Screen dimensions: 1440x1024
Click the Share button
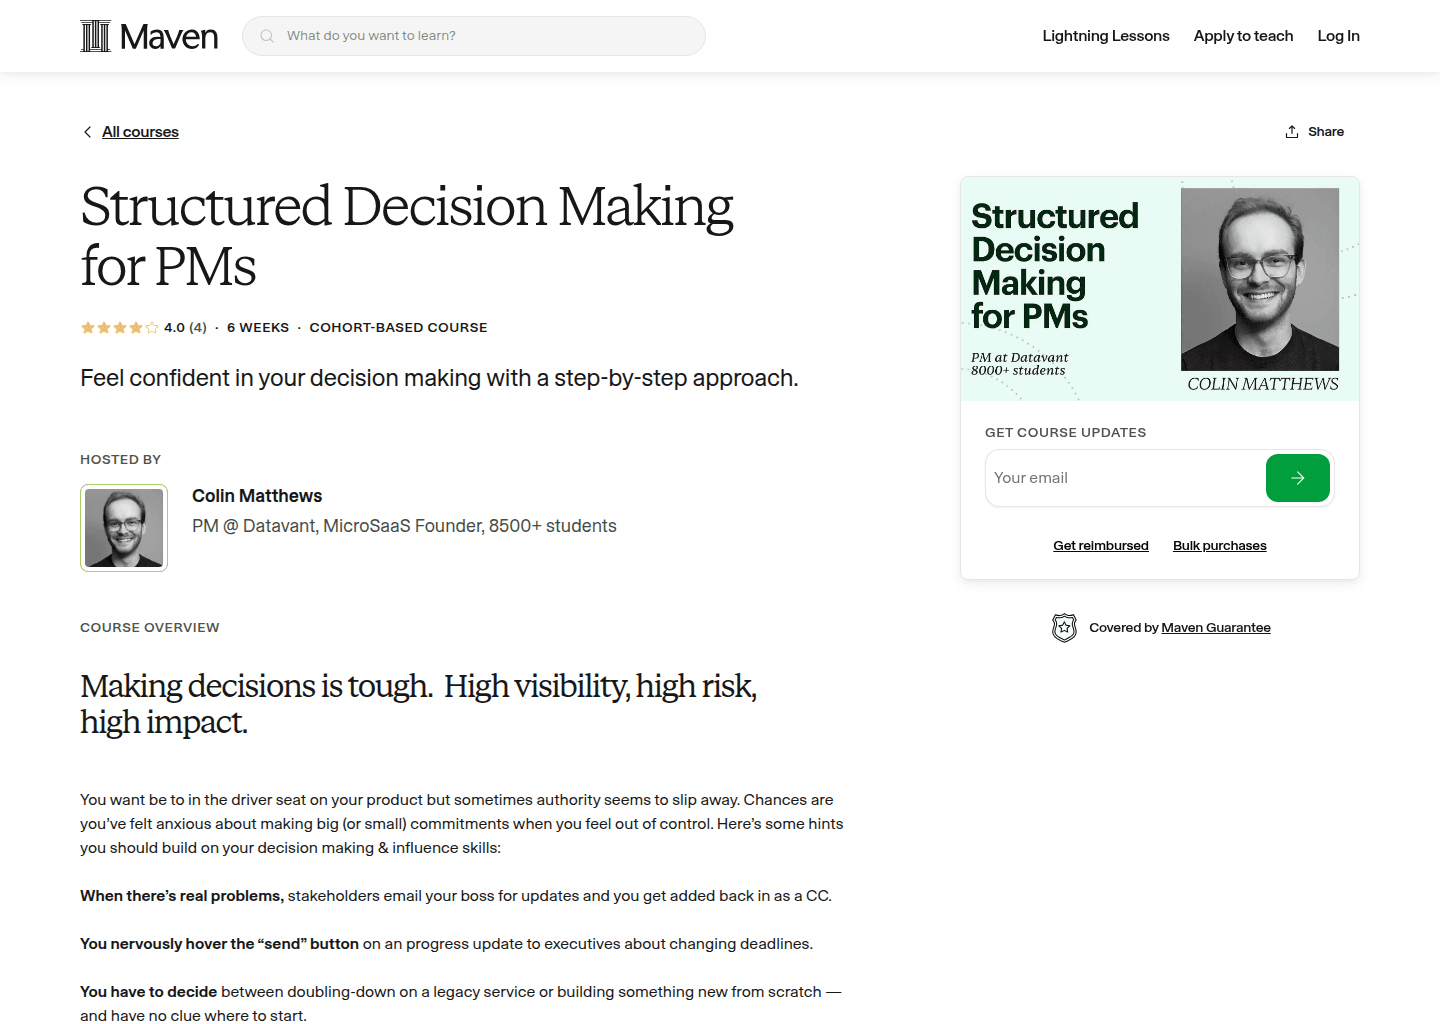click(x=1327, y=131)
